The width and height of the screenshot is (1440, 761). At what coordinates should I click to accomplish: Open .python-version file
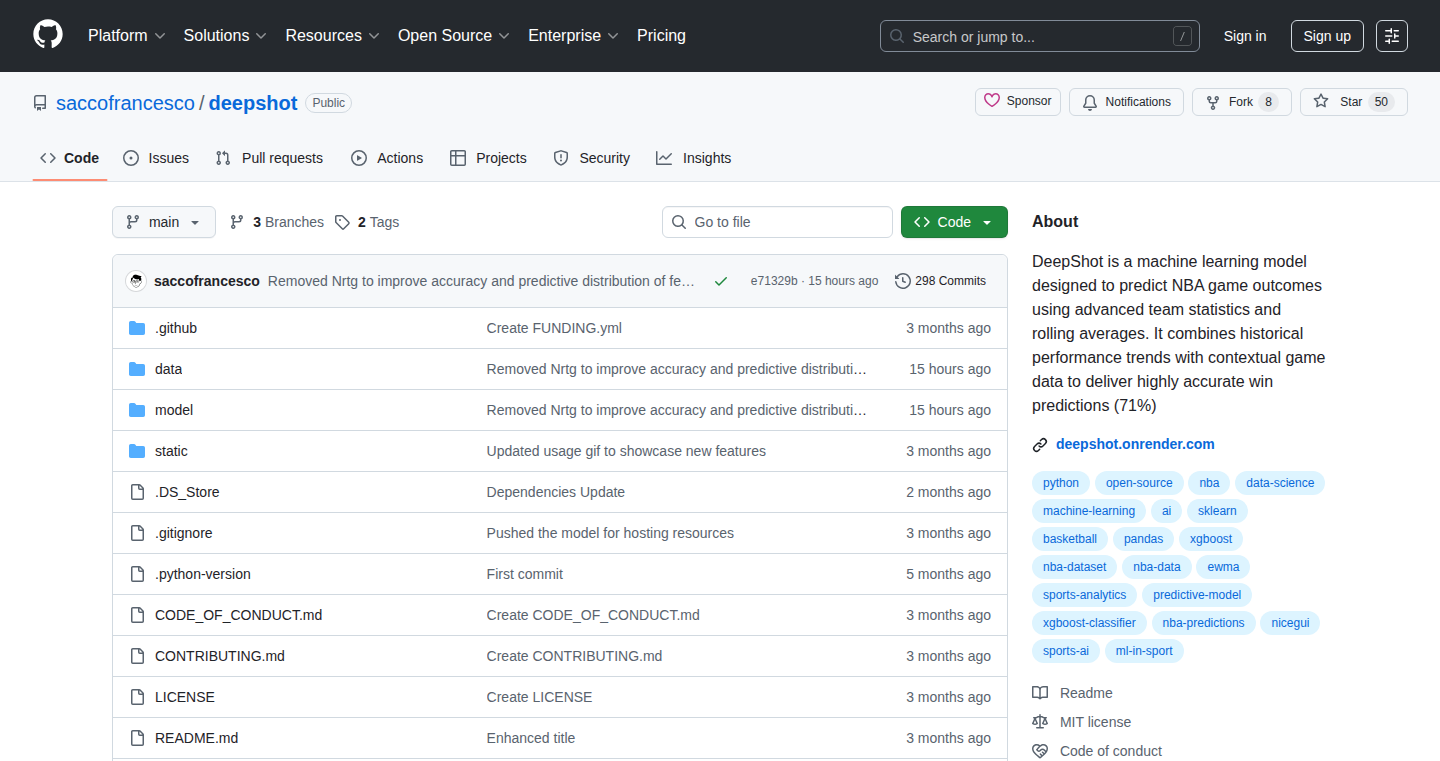pyautogui.click(x=203, y=574)
